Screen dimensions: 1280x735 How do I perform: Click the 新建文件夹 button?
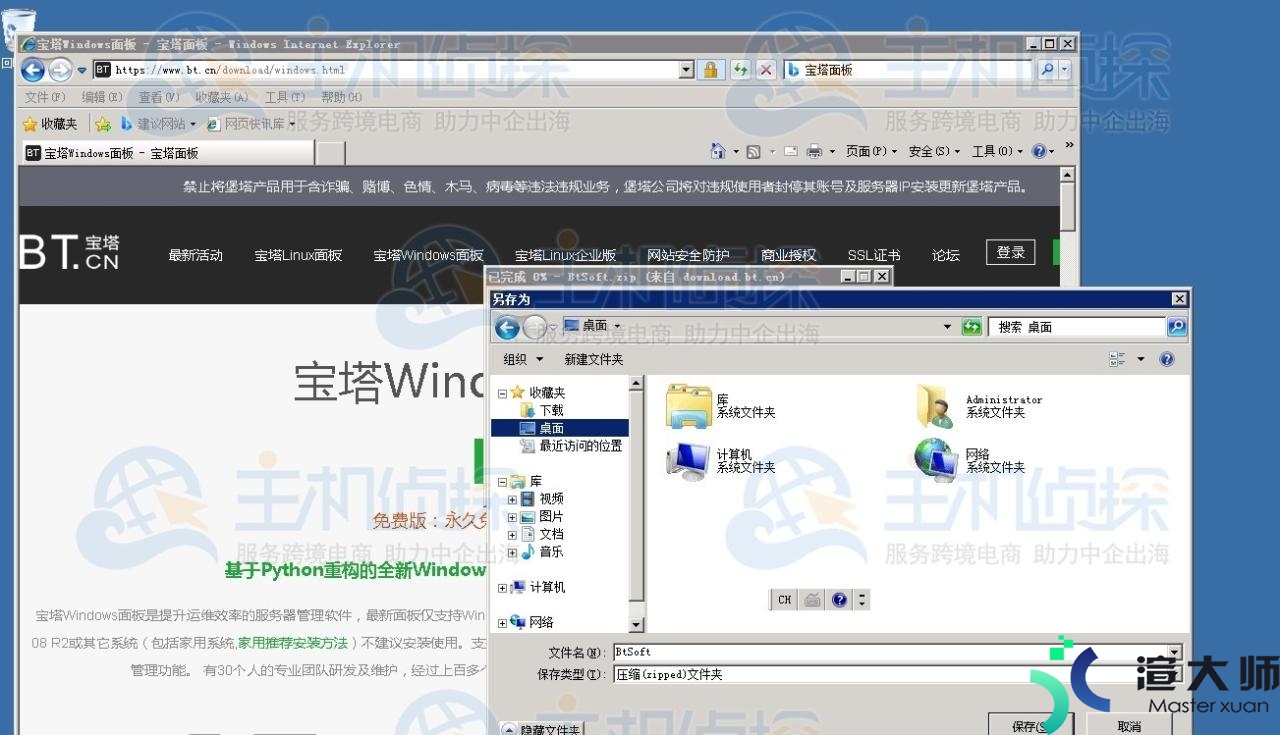pos(593,359)
